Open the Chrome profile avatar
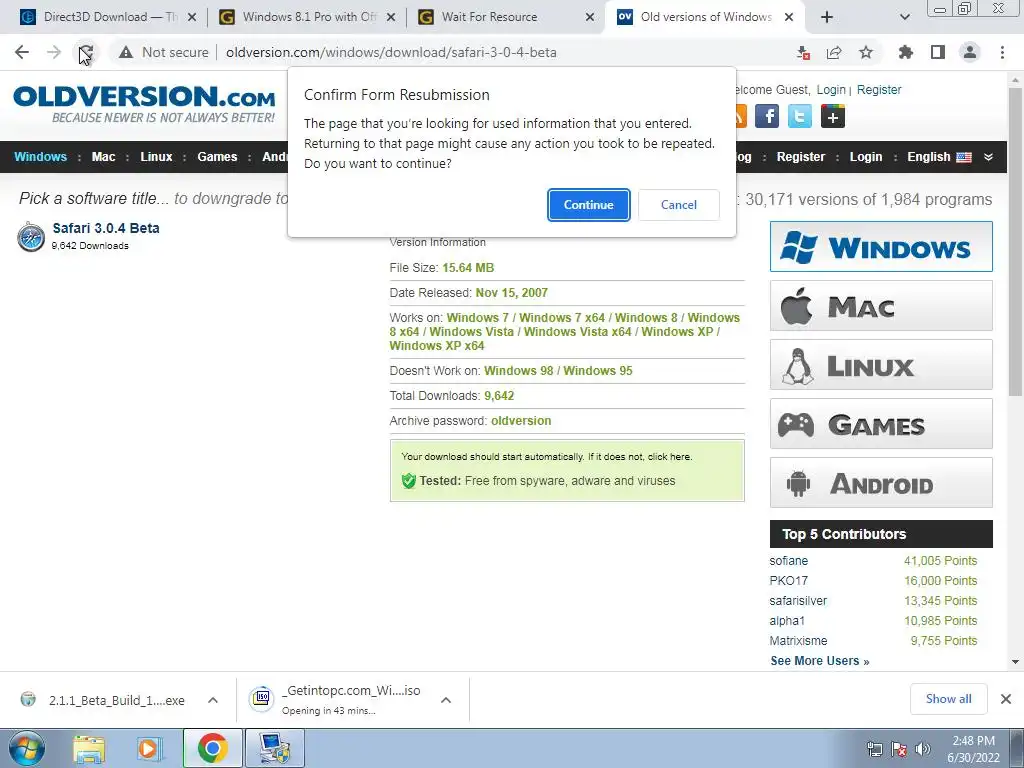The image size is (1024, 768). 970,52
